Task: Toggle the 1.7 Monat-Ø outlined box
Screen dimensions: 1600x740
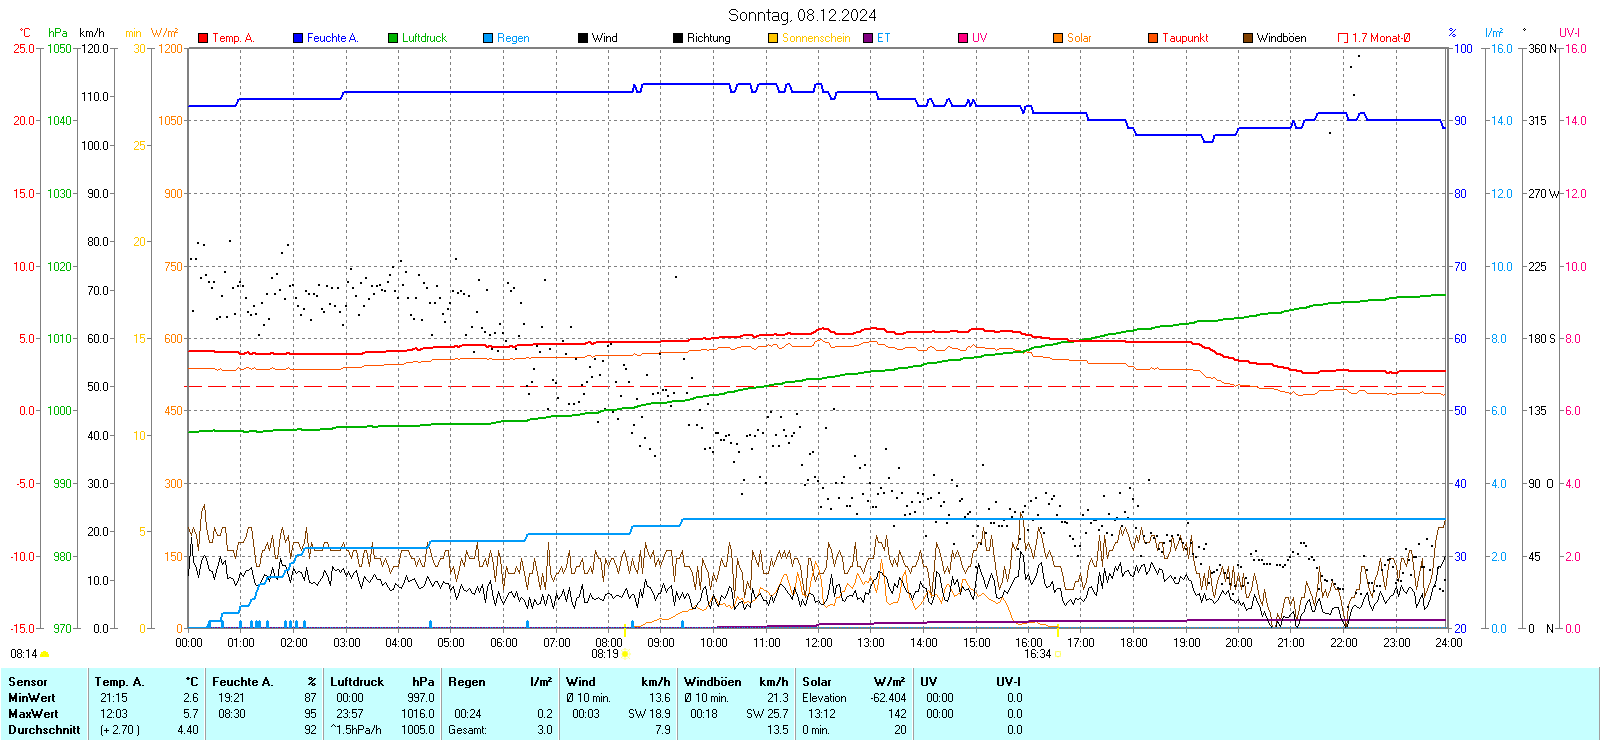Action: click(1343, 38)
